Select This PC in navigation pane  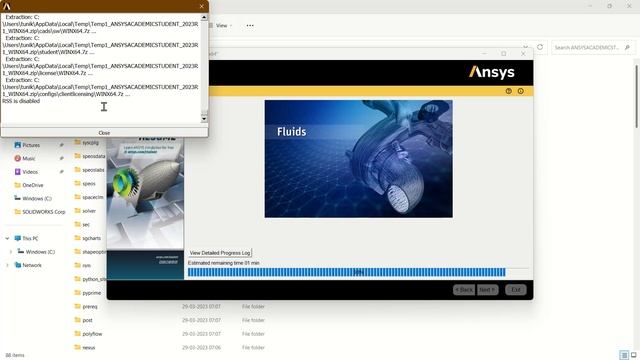pyautogui.click(x=30, y=238)
